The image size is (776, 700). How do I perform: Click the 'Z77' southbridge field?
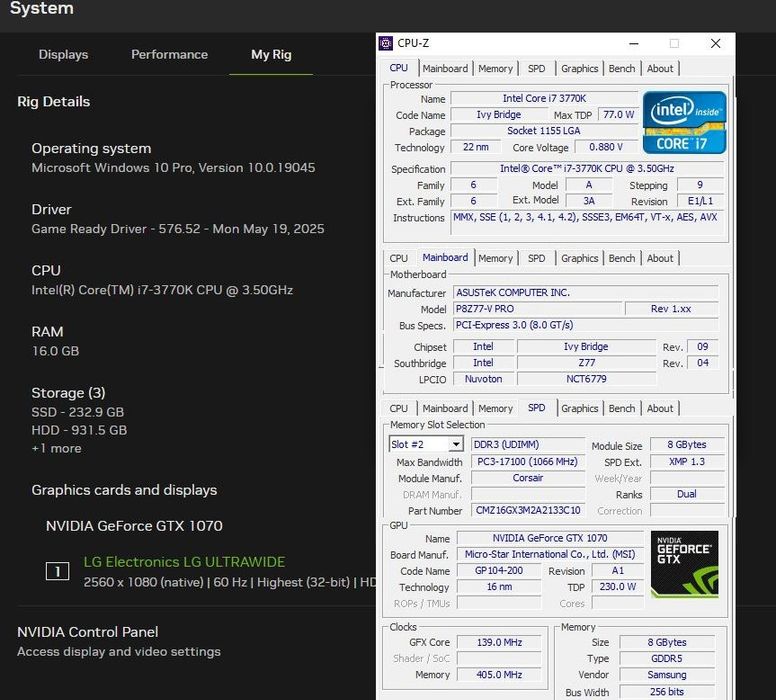click(586, 363)
